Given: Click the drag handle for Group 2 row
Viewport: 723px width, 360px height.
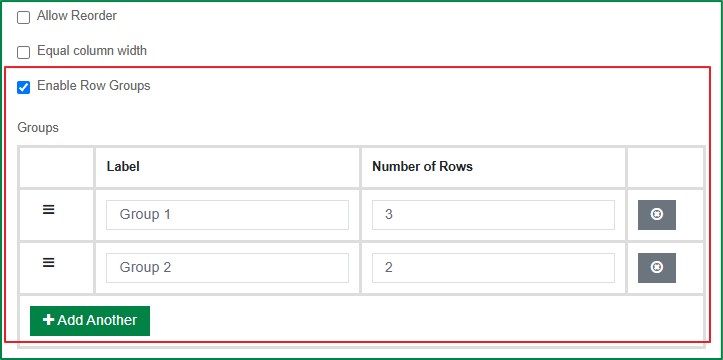Looking at the screenshot, I should coord(48,263).
